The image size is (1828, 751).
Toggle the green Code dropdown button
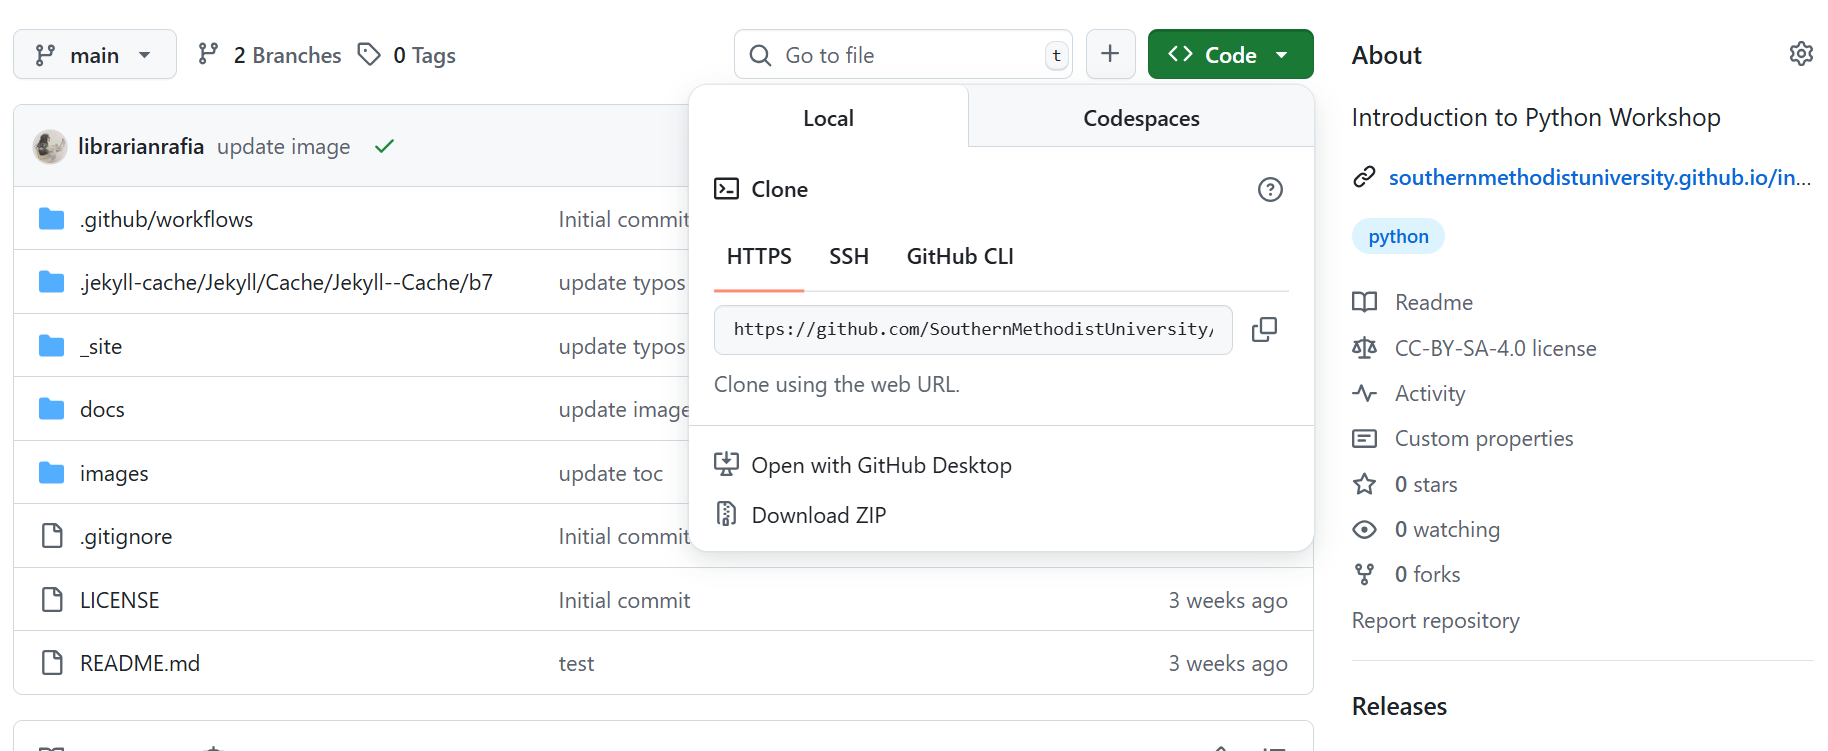click(x=1230, y=54)
